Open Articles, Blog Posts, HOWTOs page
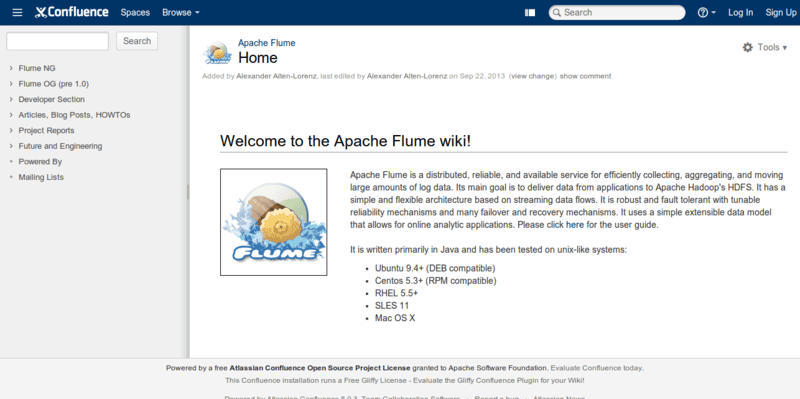The width and height of the screenshot is (800, 399). (x=74, y=115)
